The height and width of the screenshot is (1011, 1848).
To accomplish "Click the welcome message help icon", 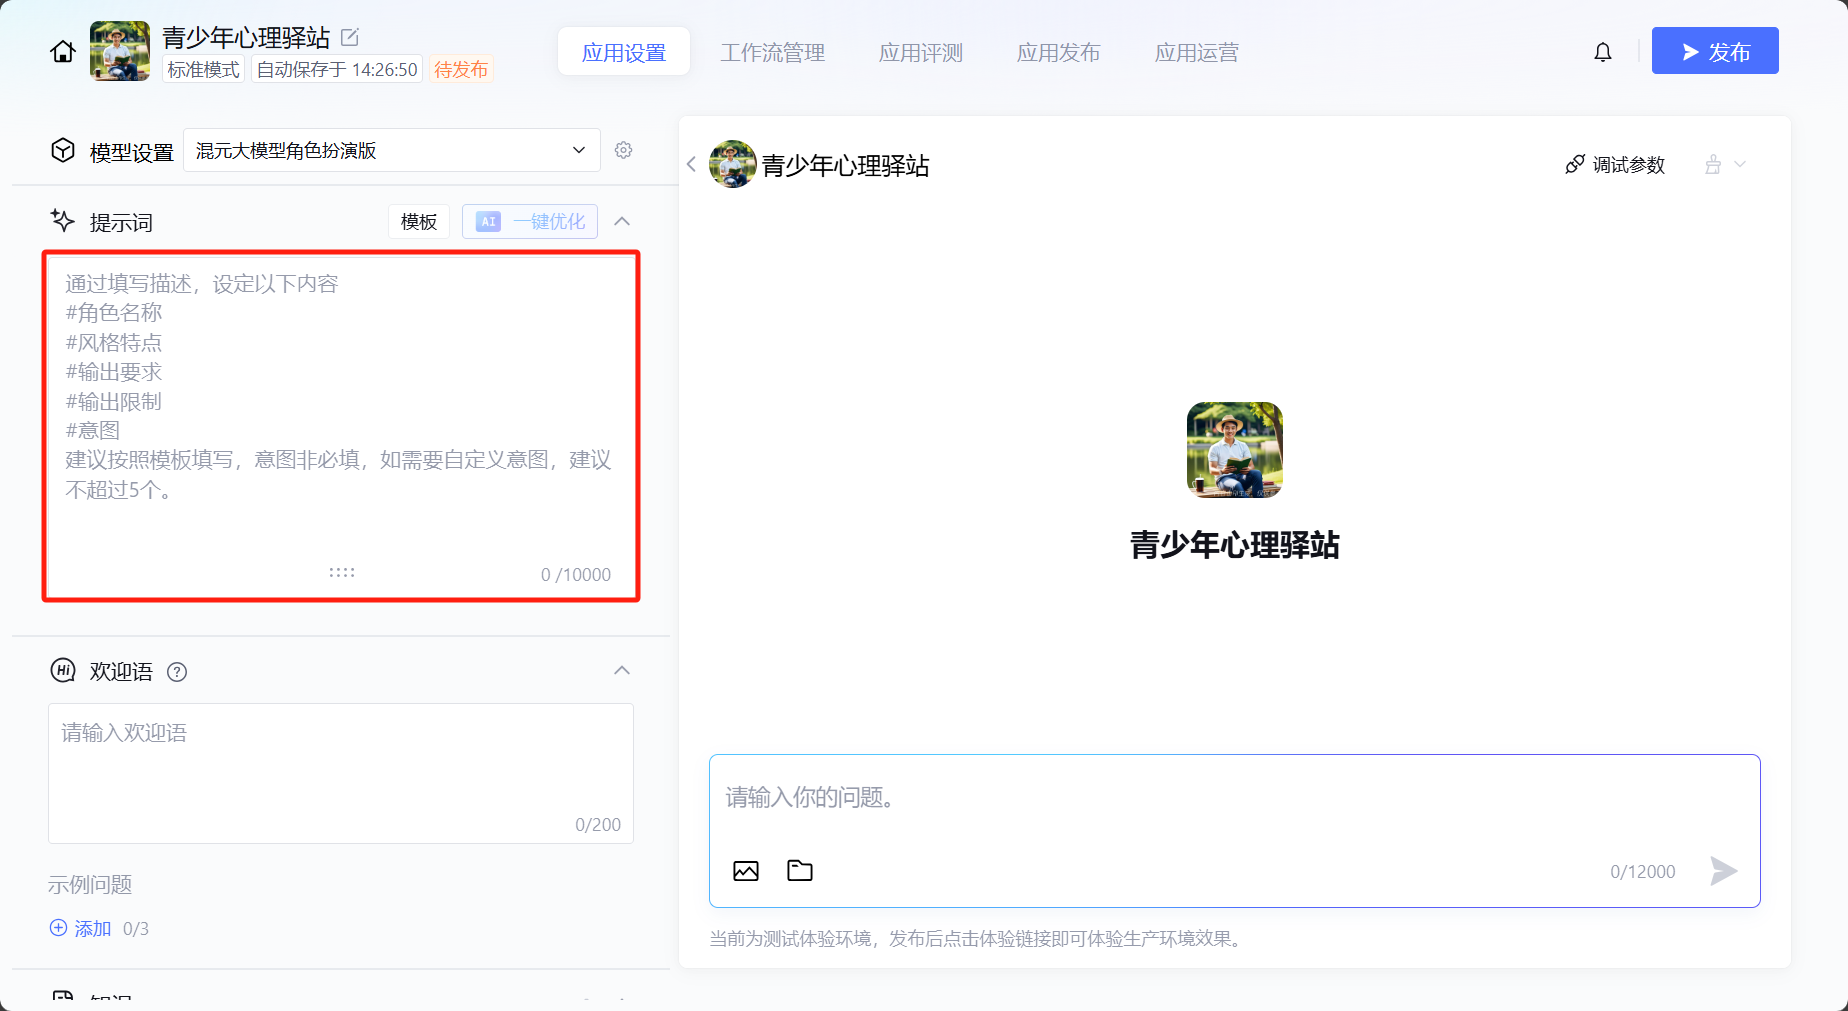I will coord(177,672).
